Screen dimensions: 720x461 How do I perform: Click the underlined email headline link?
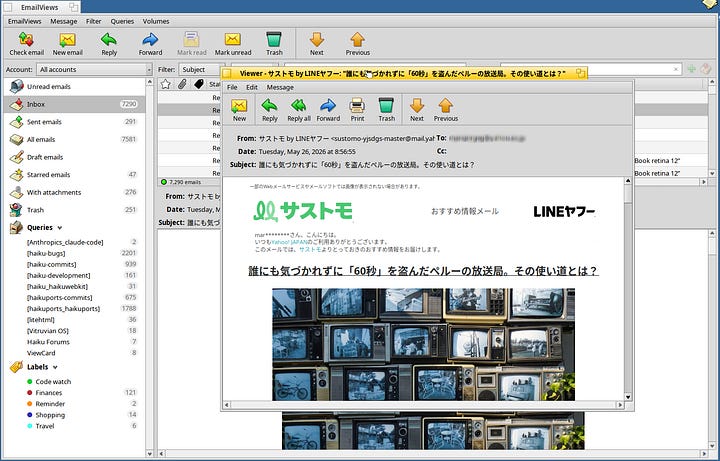pyautogui.click(x=423, y=271)
